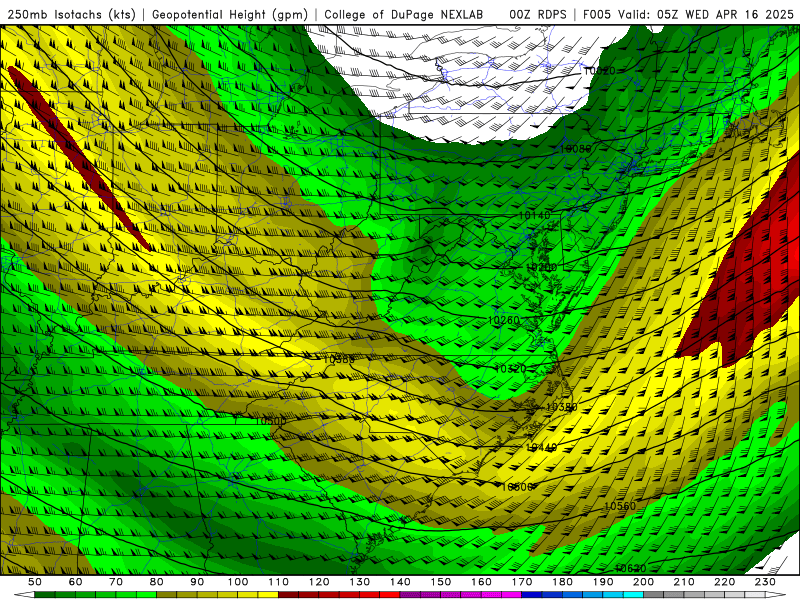The height and width of the screenshot is (600, 800).
Task: Click the 70 value on the color scale
Action: pyautogui.click(x=116, y=582)
